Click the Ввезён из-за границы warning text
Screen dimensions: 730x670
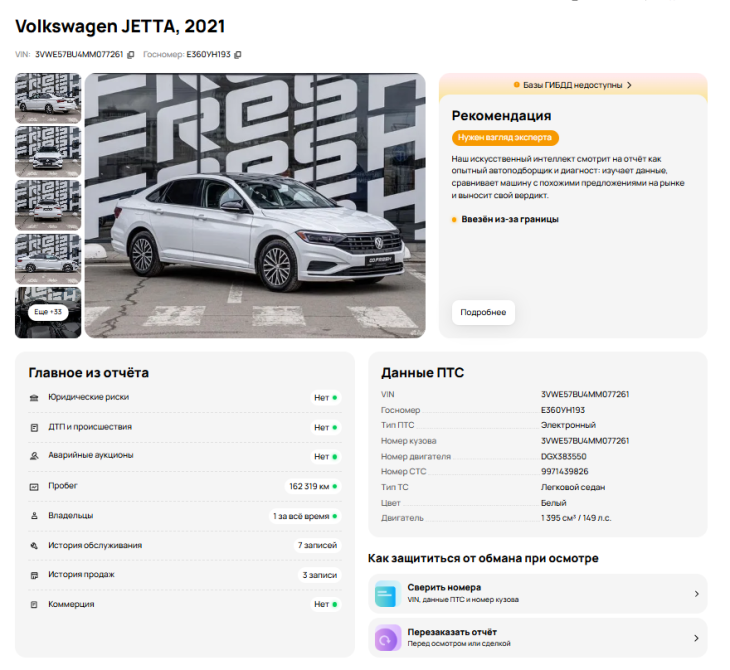tap(510, 219)
